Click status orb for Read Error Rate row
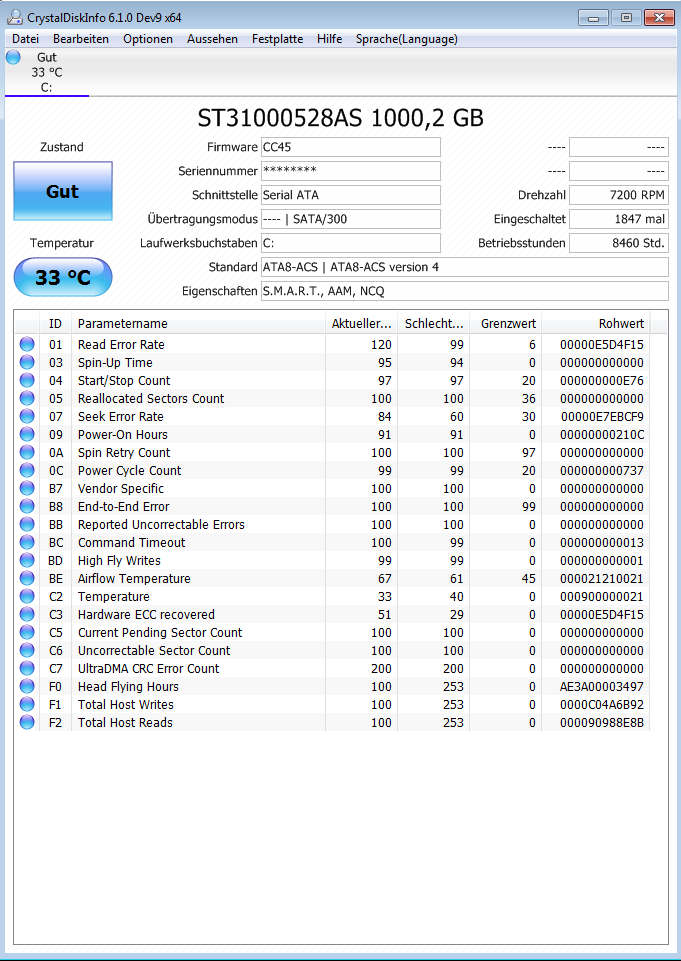Screen dimensions: 681x961 tap(27, 344)
